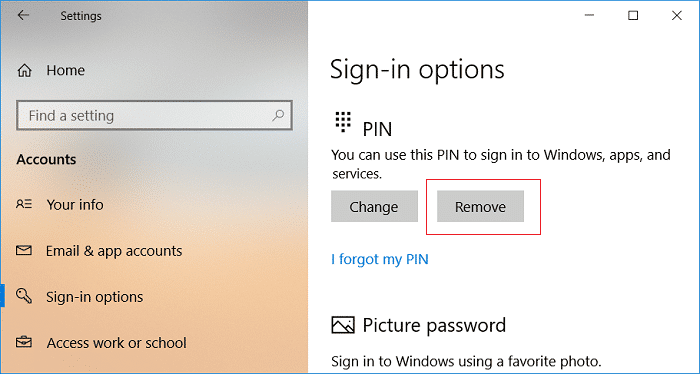Click the back arrow icon
700x374 pixels.
[23, 15]
